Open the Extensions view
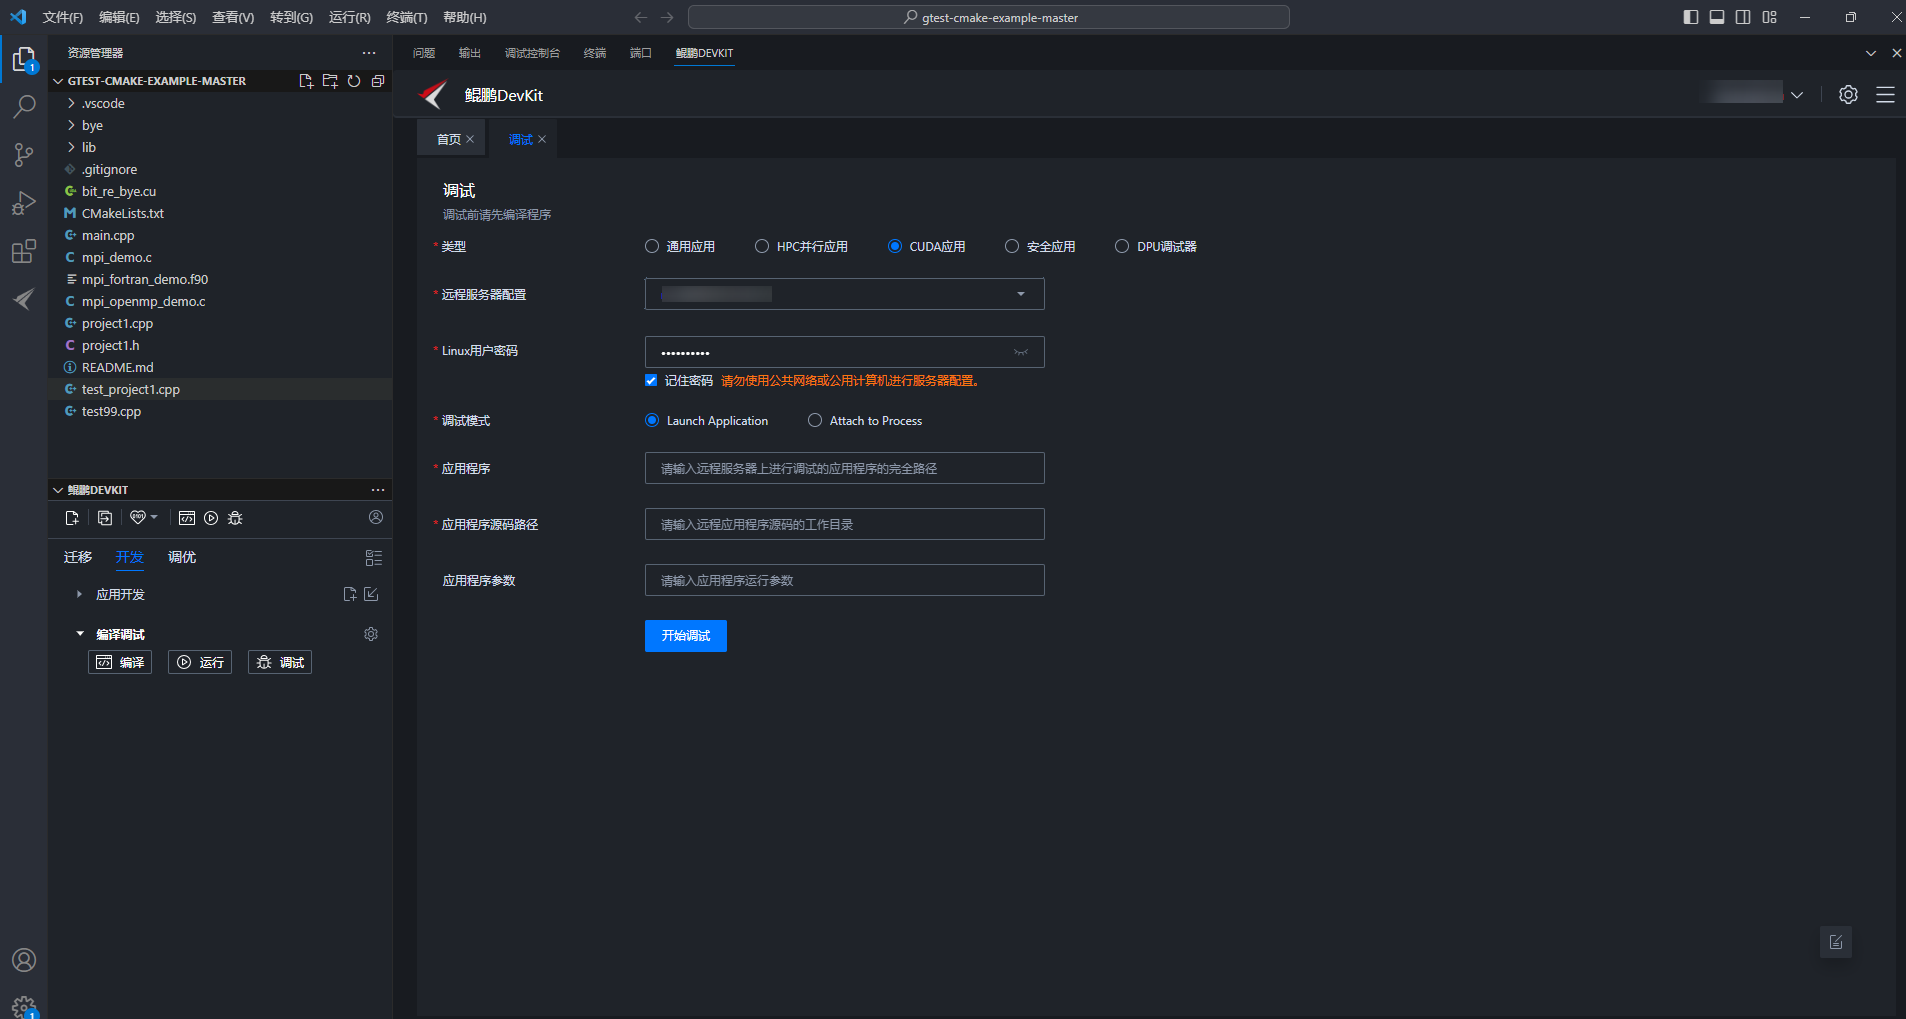1906x1019 pixels. coord(24,251)
